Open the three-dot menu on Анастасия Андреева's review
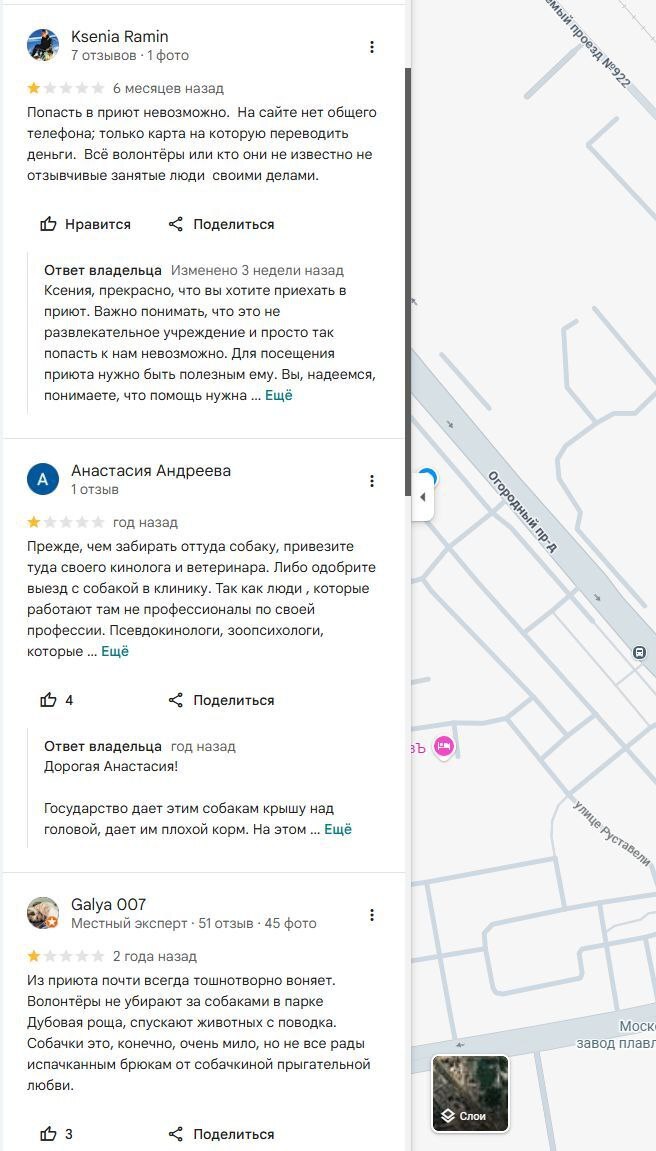 click(x=372, y=481)
